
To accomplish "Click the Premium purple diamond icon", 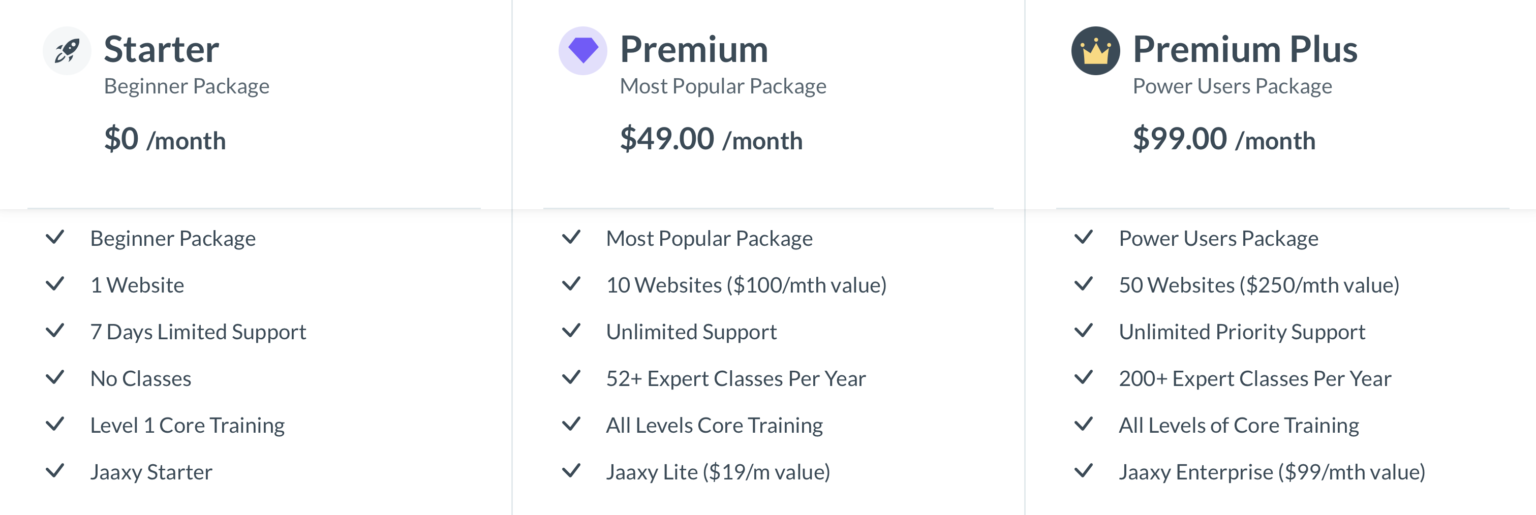I will 583,51.
